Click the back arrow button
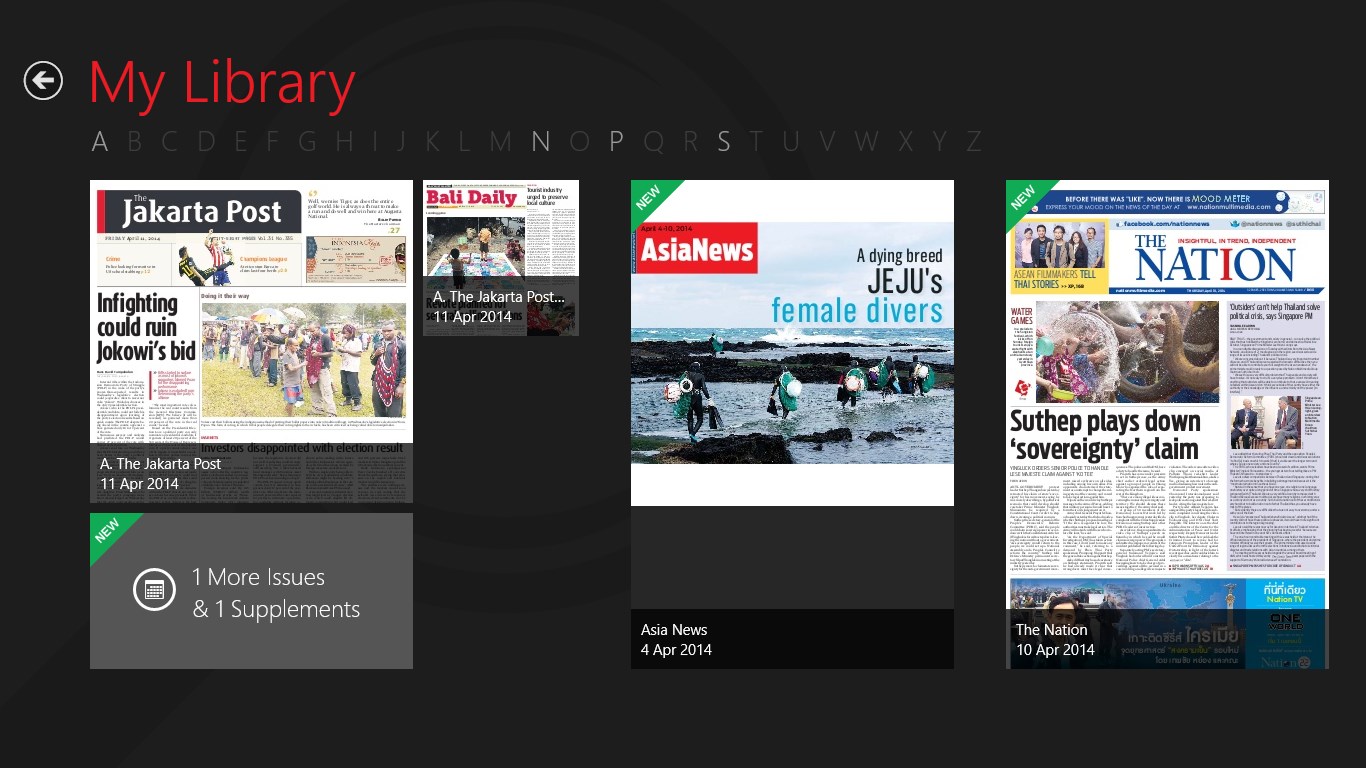1366x768 pixels. tap(44, 81)
